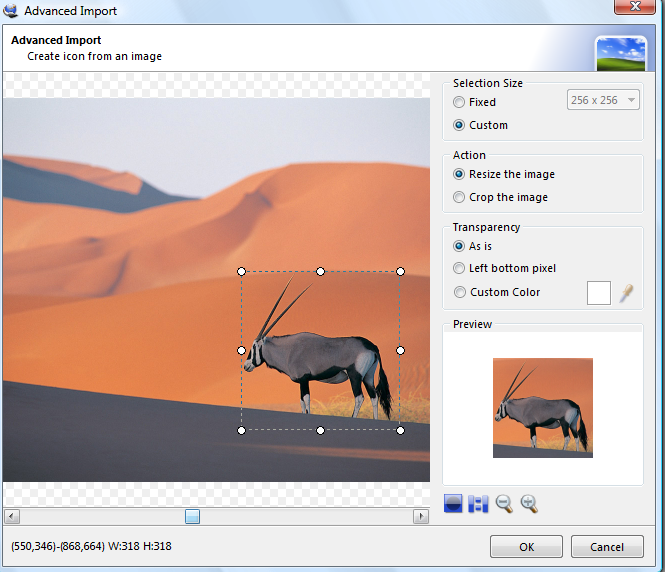The width and height of the screenshot is (665, 572).
Task: Pick a color with the eyedropper icon
Action: [x=626, y=293]
